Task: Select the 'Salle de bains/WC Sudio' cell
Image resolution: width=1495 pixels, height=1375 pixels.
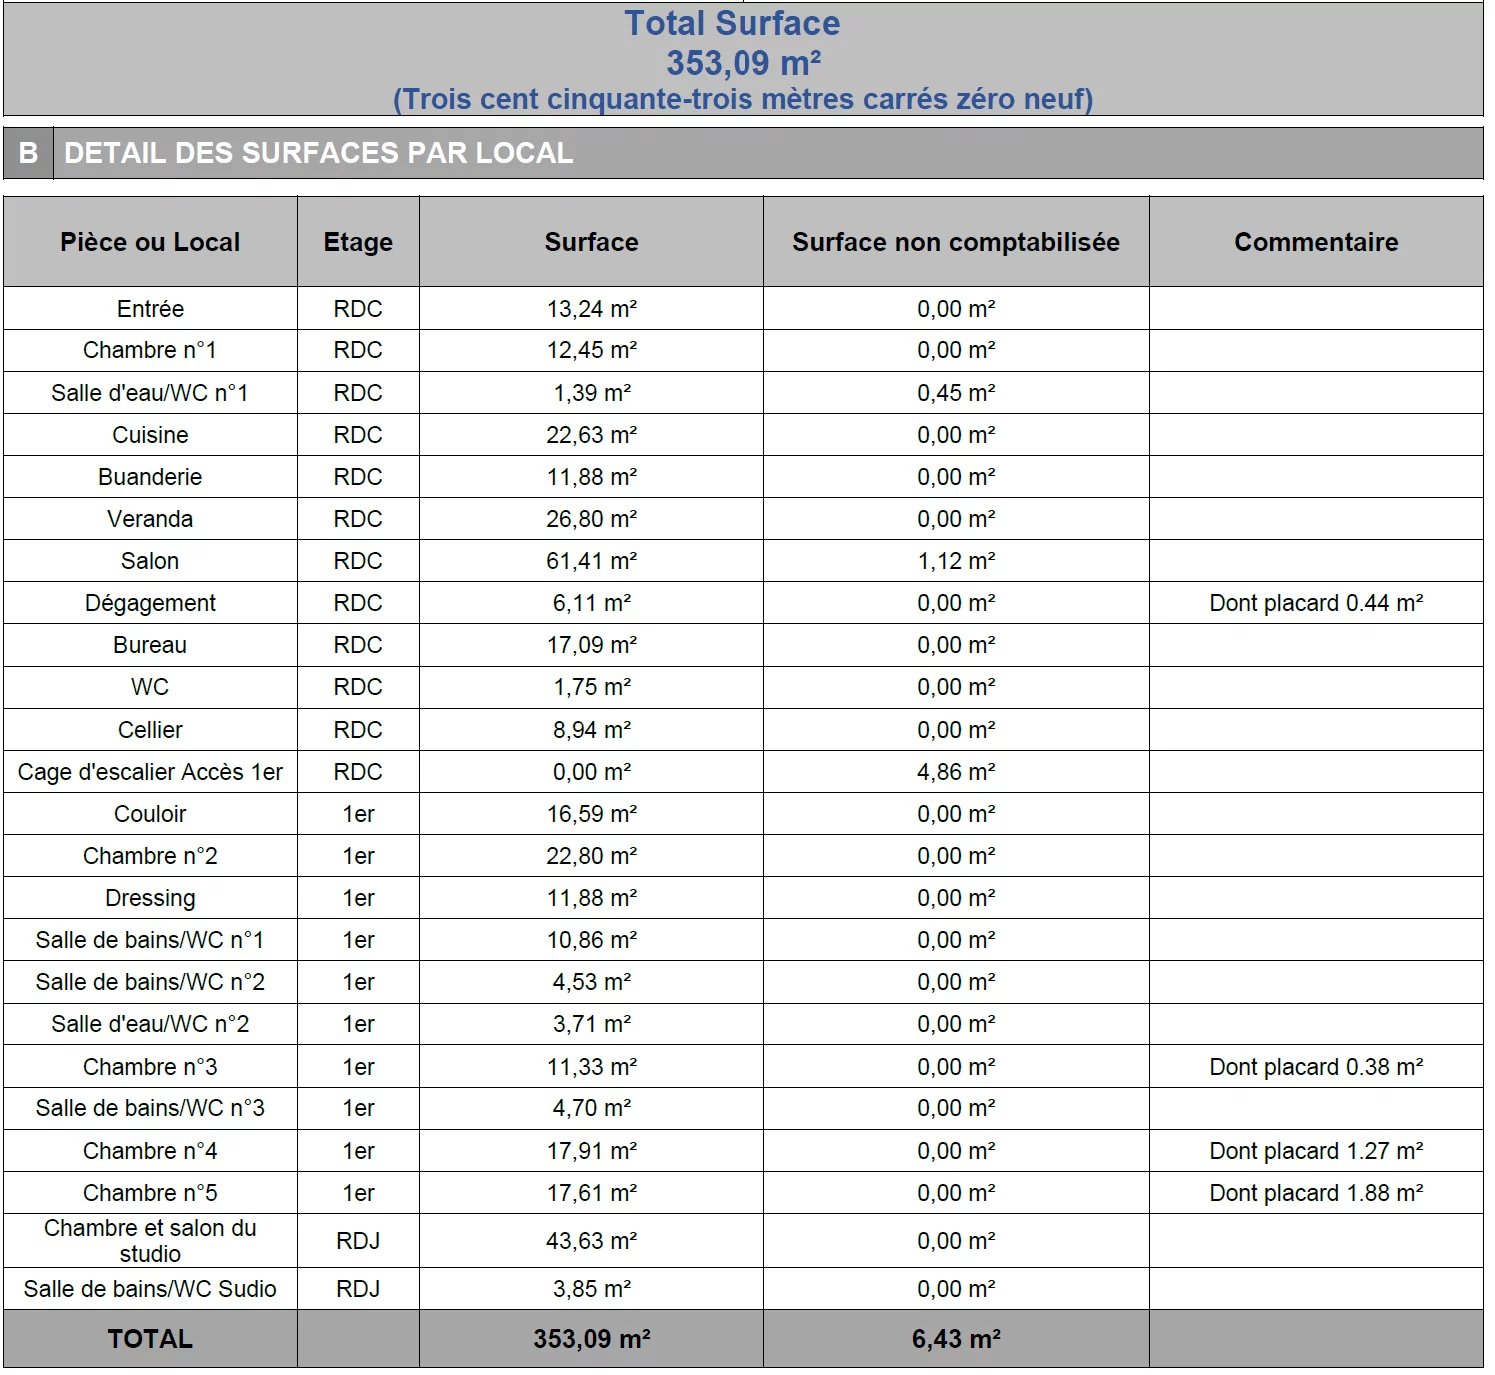Action: tap(150, 1289)
